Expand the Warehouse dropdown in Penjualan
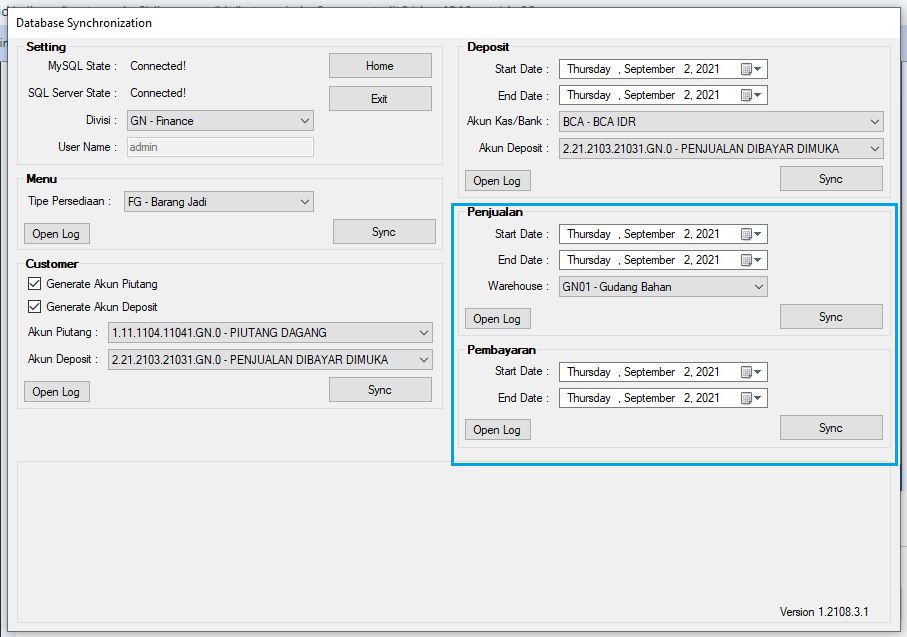907x637 pixels. pyautogui.click(x=759, y=287)
